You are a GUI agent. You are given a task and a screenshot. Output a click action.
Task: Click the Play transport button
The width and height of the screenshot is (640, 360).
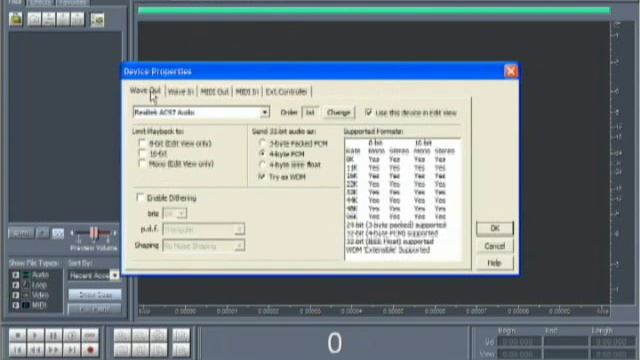[x=36, y=336]
